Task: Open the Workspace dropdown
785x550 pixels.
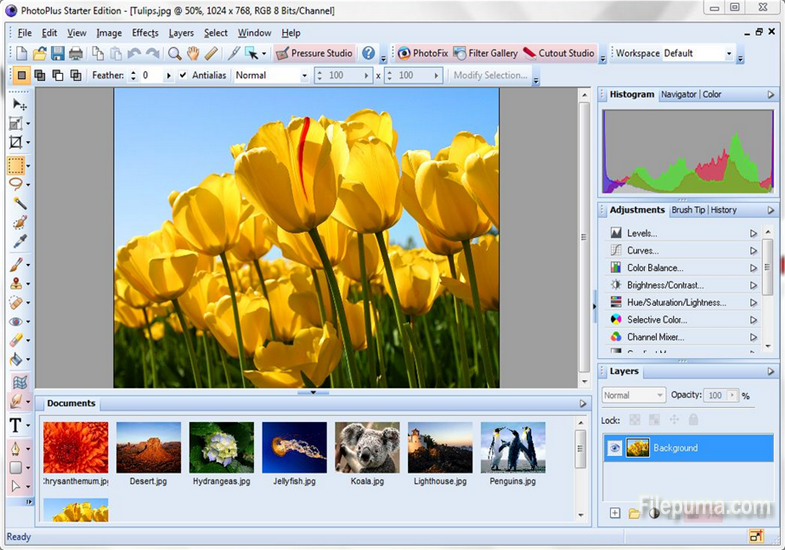Action: [x=727, y=53]
